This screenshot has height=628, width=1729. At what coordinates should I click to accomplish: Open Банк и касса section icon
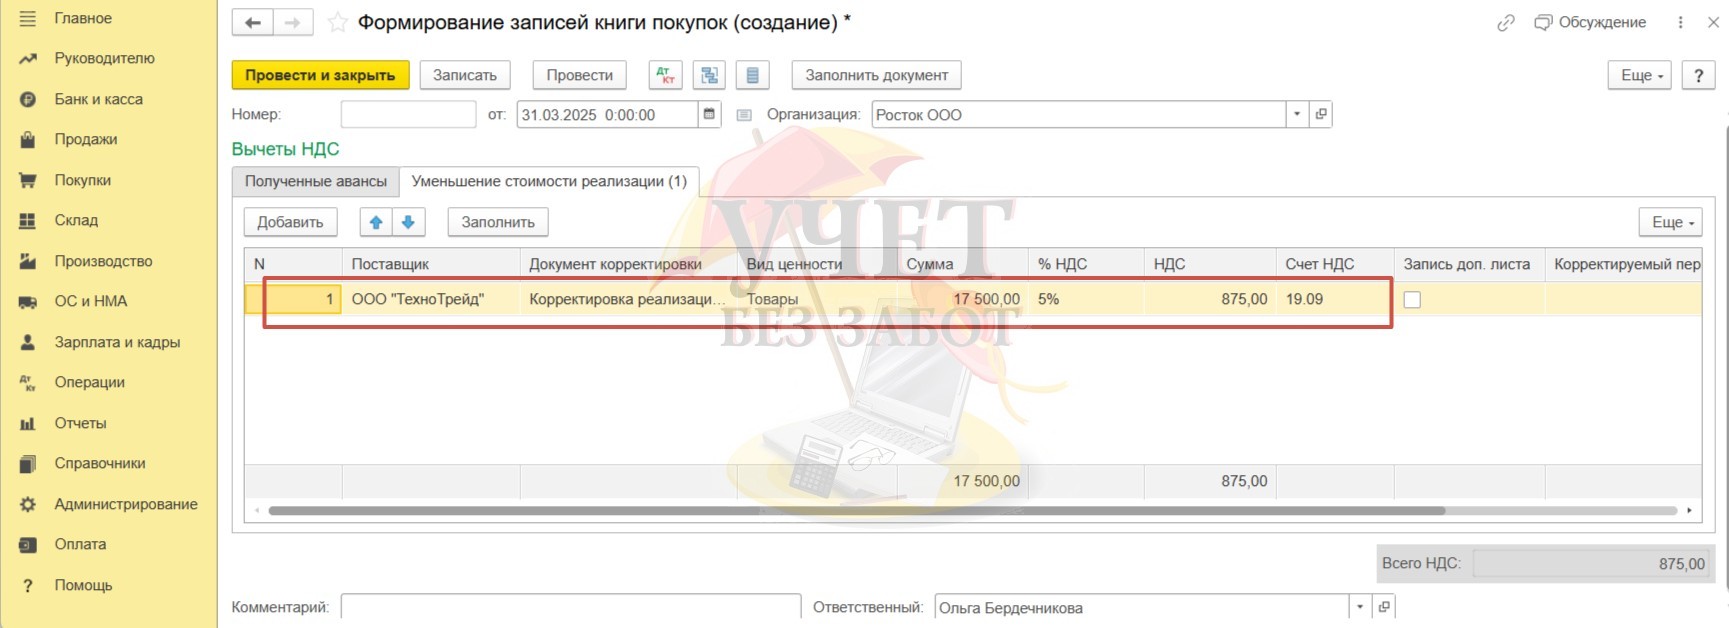click(27, 99)
